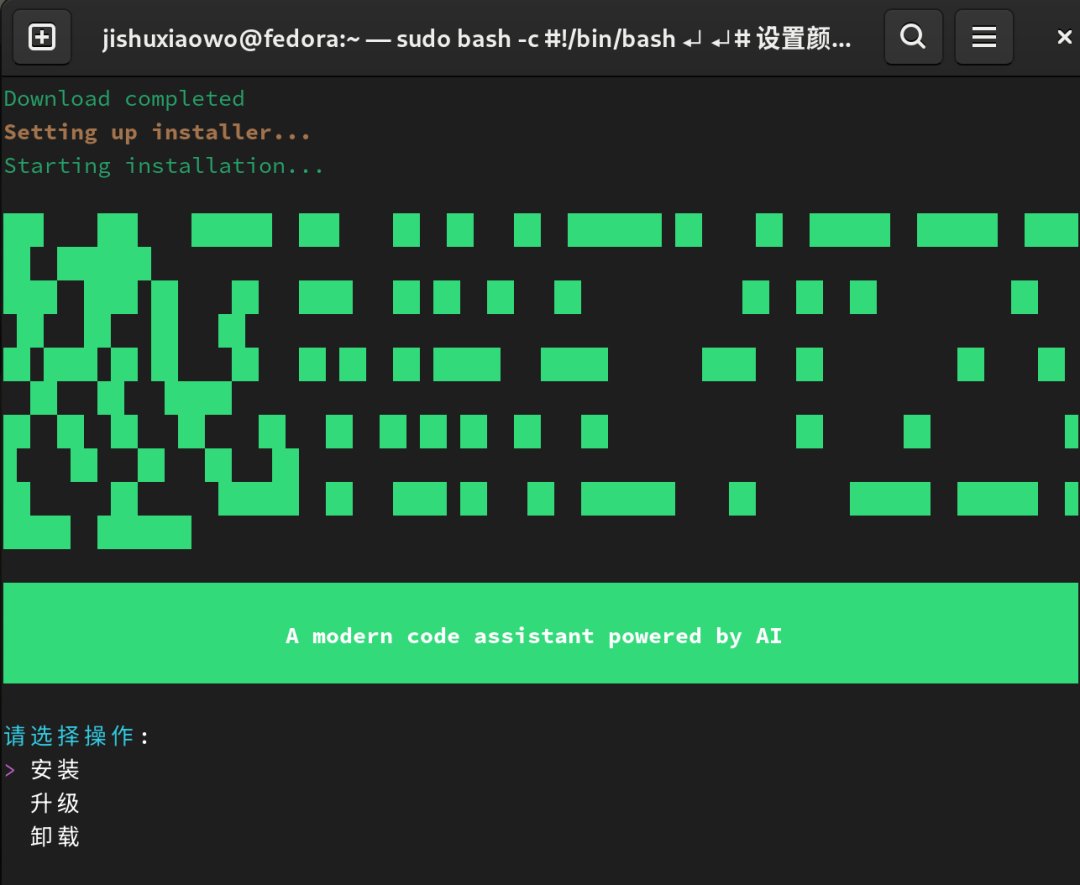Select the 卸载 menu option

click(x=55, y=837)
